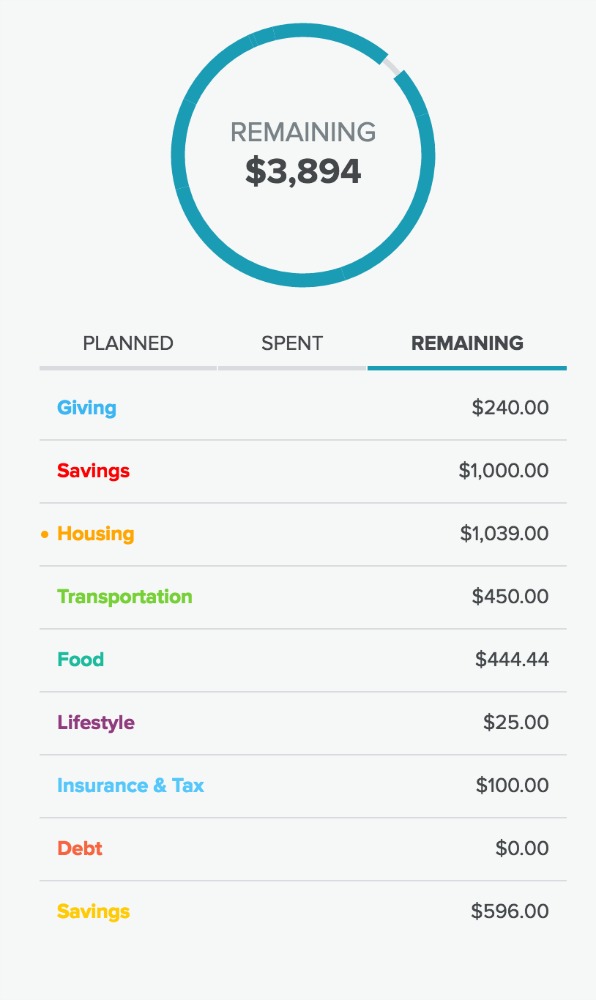596x1000 pixels.
Task: Select the Housing budget category
Action: [x=96, y=534]
